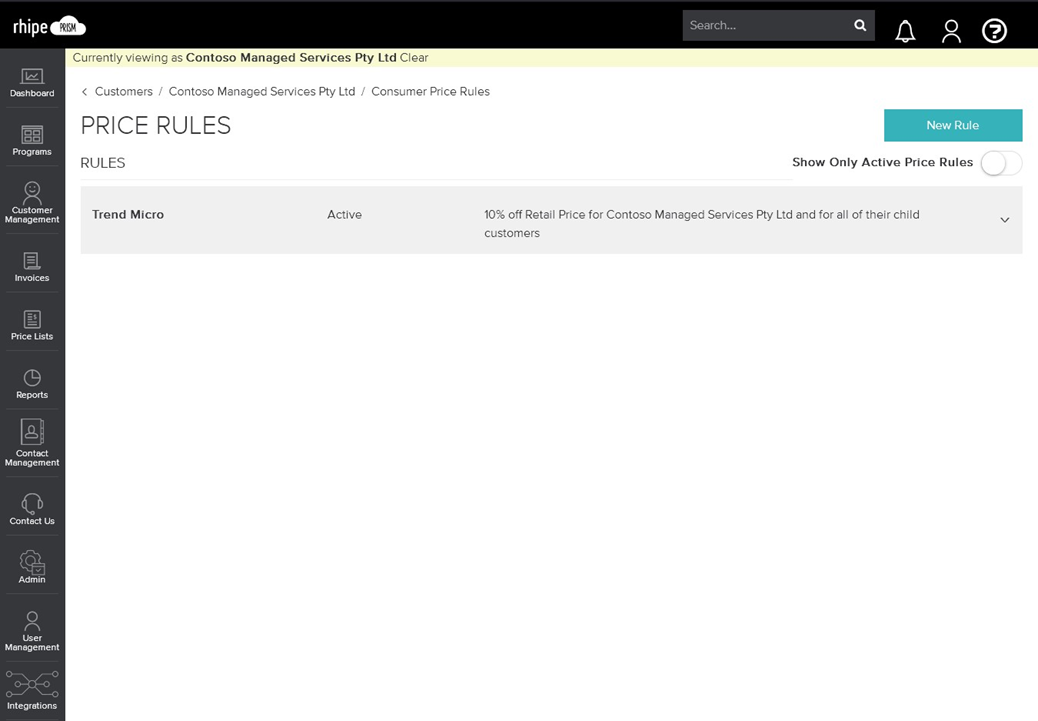Click the Active status text

tap(344, 215)
